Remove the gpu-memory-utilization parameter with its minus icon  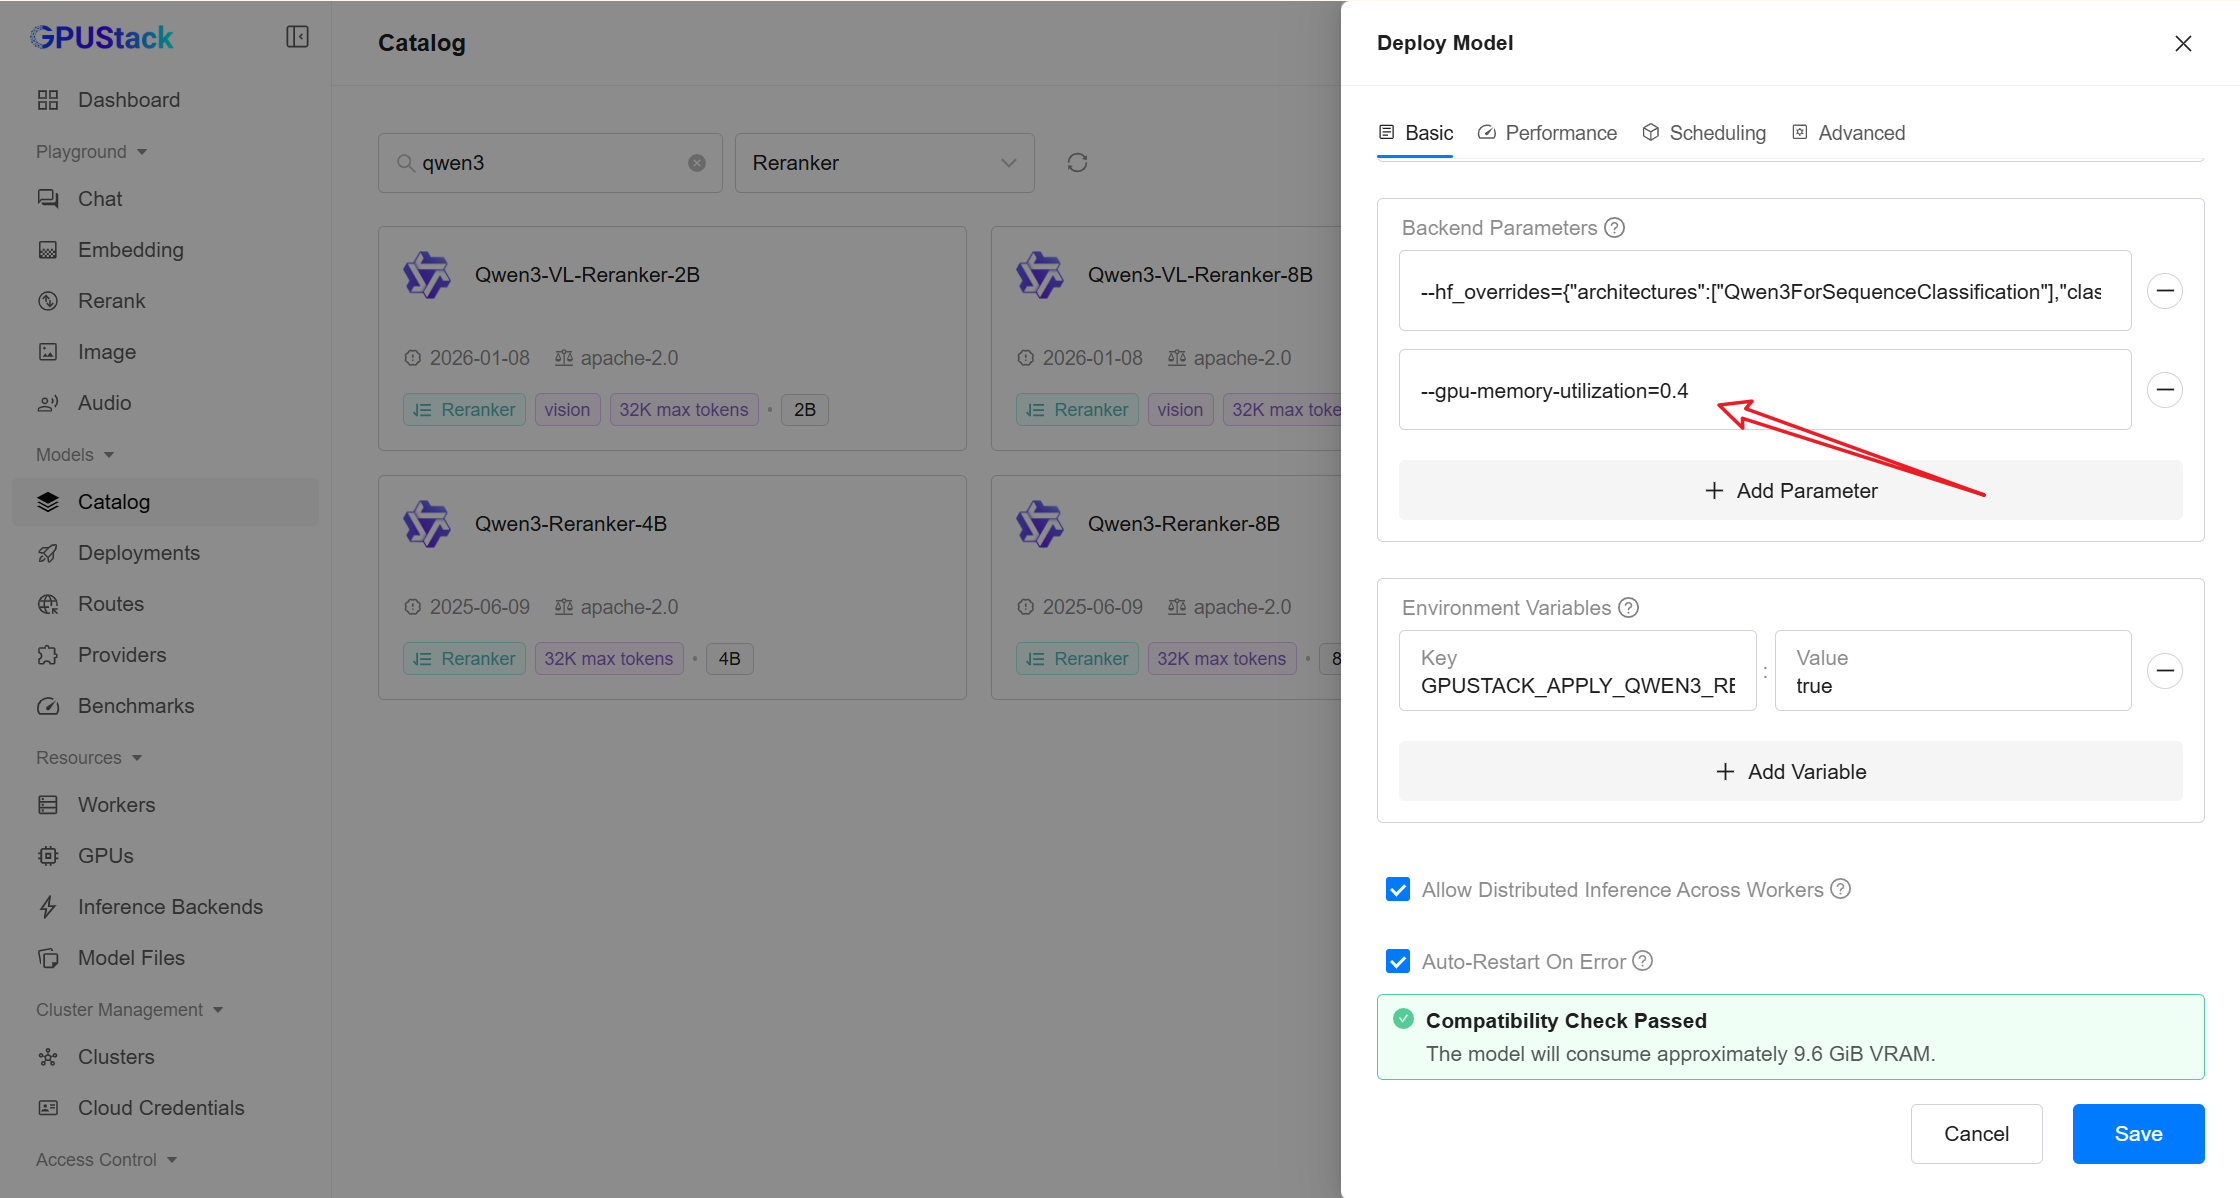tap(2165, 390)
